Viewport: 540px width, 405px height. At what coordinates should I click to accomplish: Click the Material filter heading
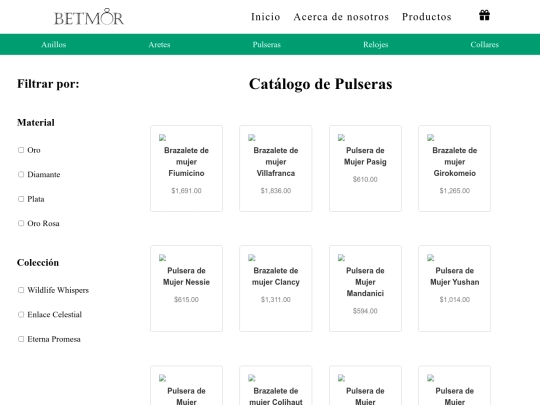(x=36, y=122)
